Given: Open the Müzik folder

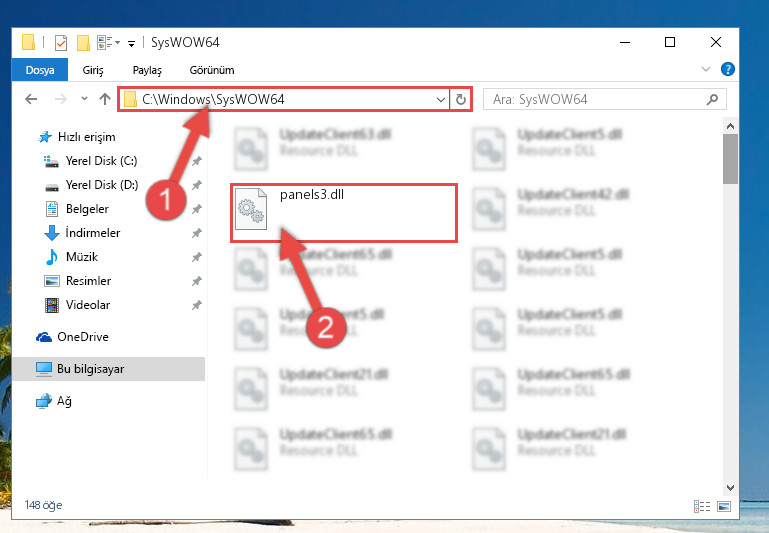Looking at the screenshot, I should point(82,257).
